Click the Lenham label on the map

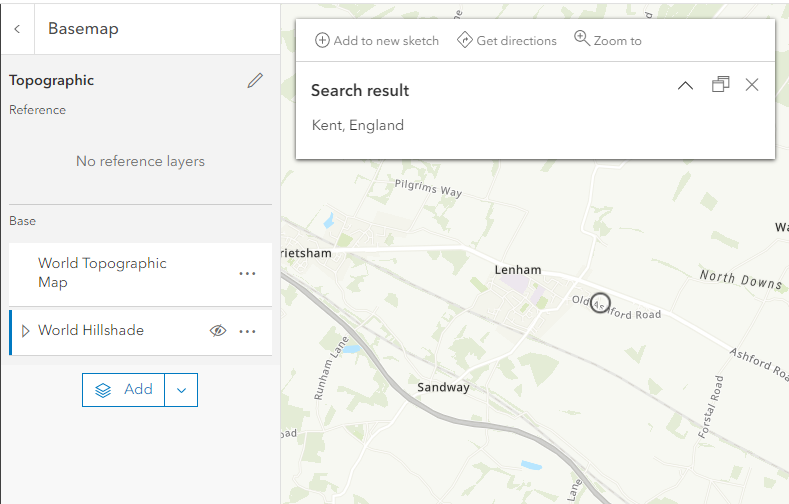[x=518, y=270]
